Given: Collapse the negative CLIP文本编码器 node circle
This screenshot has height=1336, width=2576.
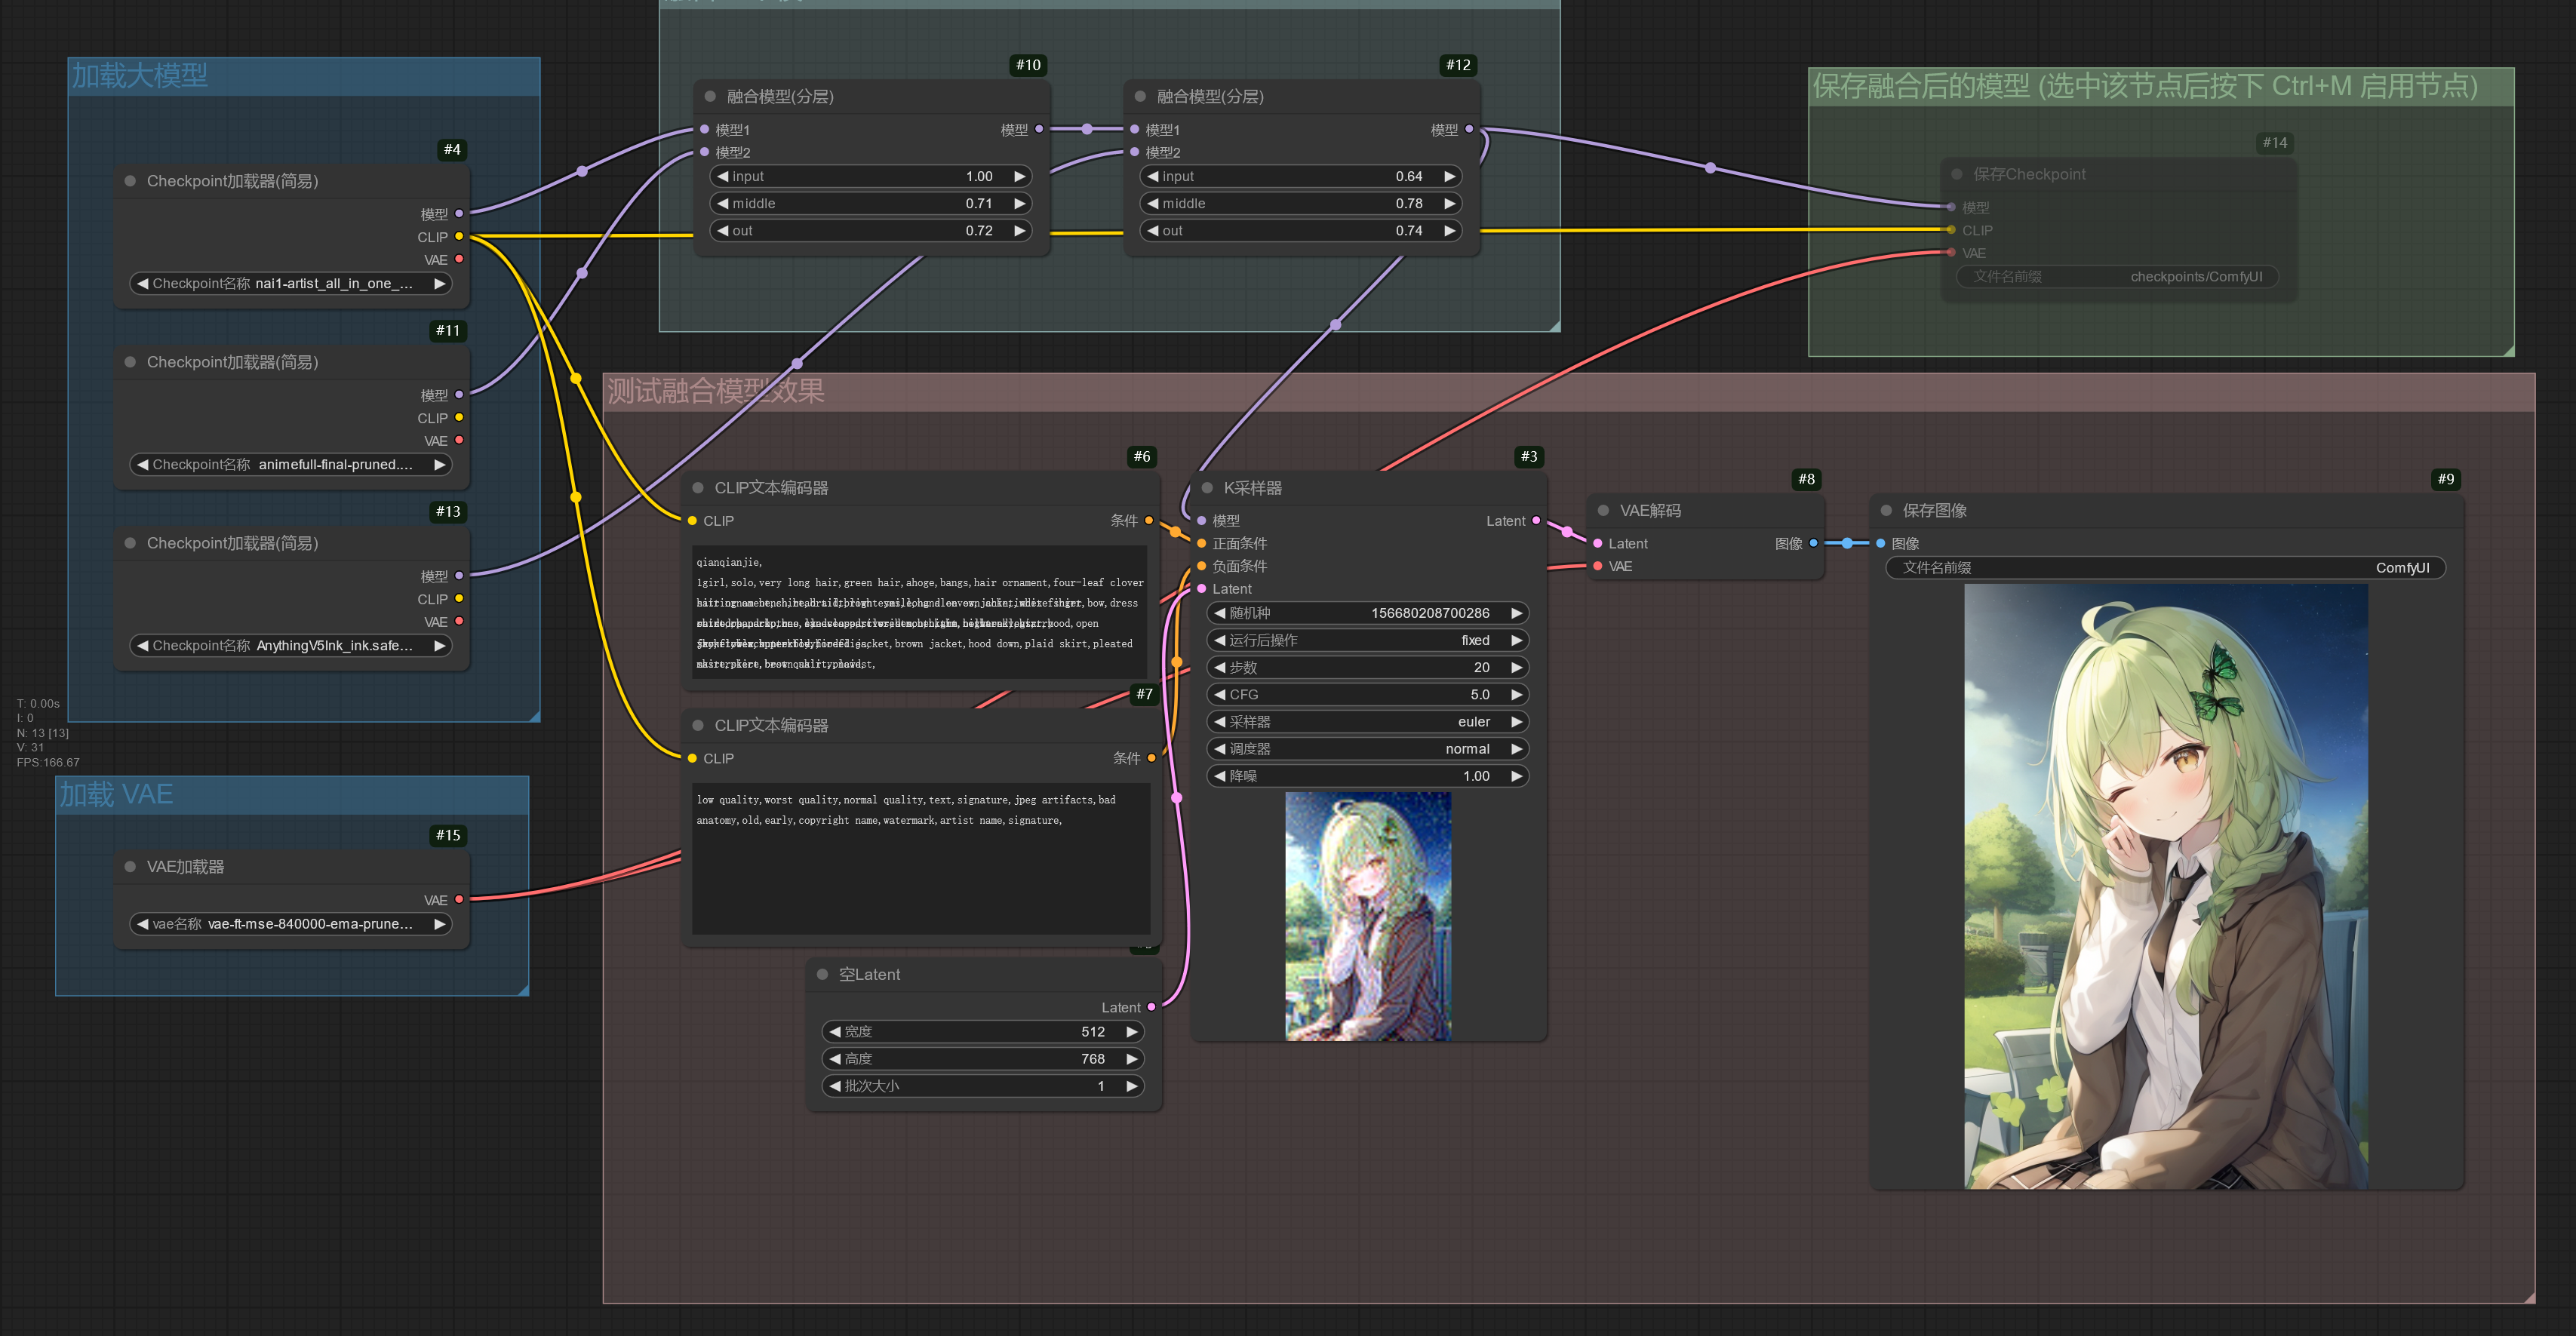Looking at the screenshot, I should (697, 725).
